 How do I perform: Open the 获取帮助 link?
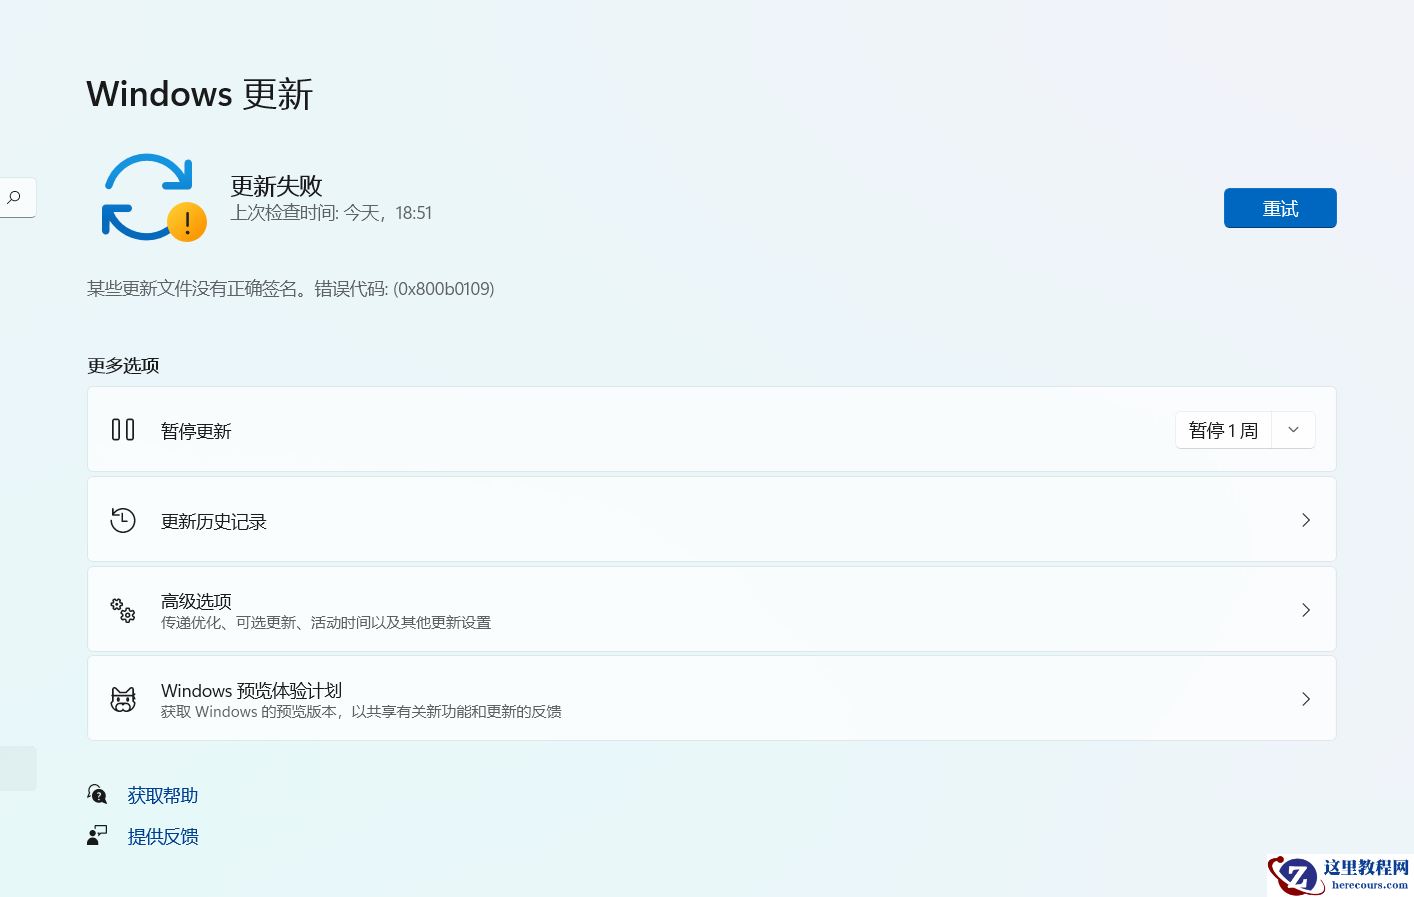pyautogui.click(x=163, y=795)
